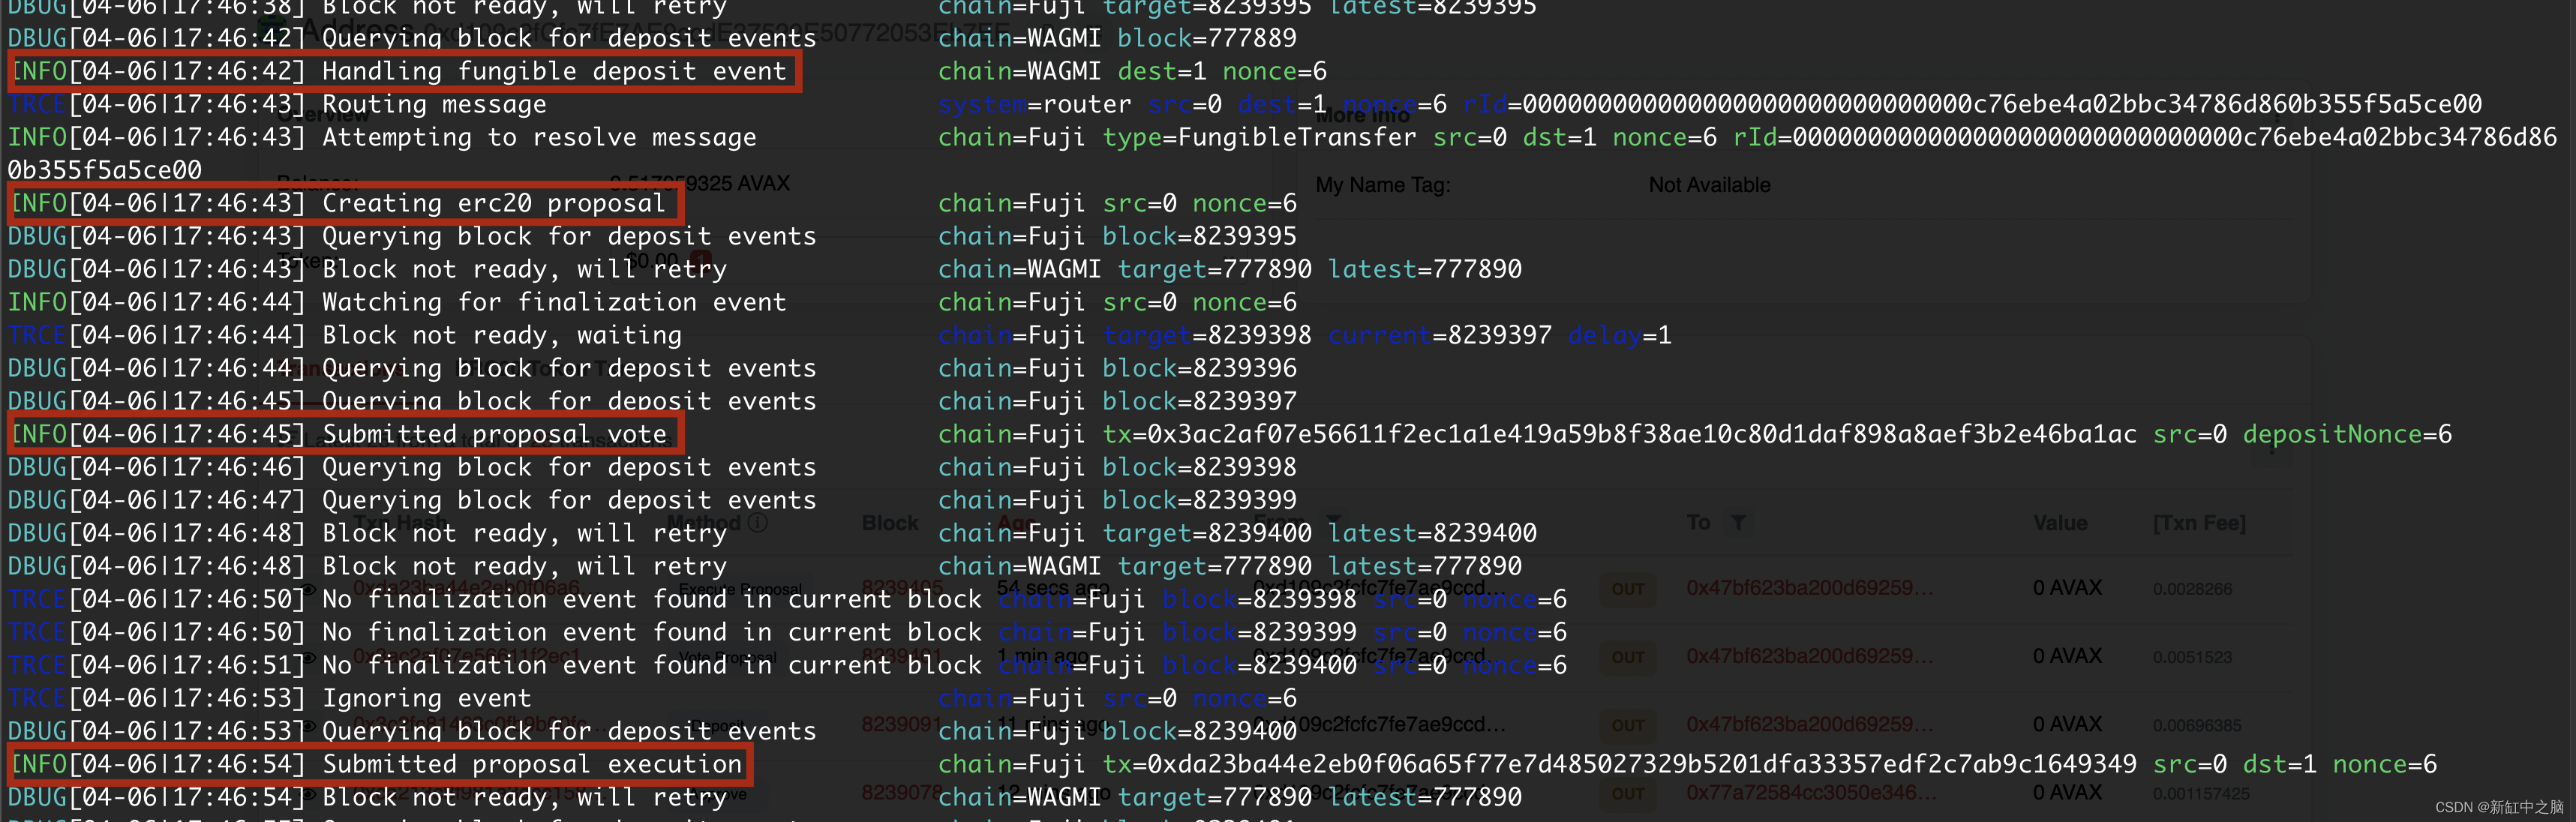
Task: Click the [Txn Fee] column header
Action: click(x=2199, y=523)
